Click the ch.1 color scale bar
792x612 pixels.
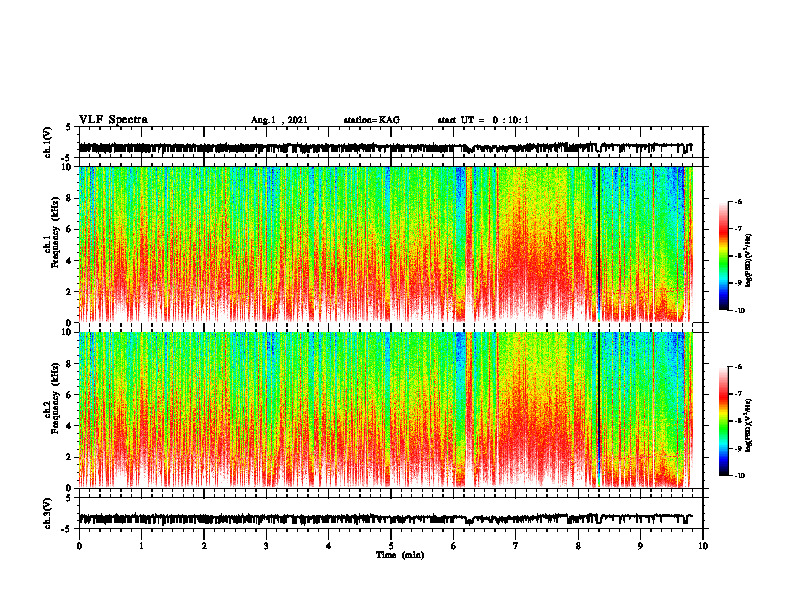point(723,256)
